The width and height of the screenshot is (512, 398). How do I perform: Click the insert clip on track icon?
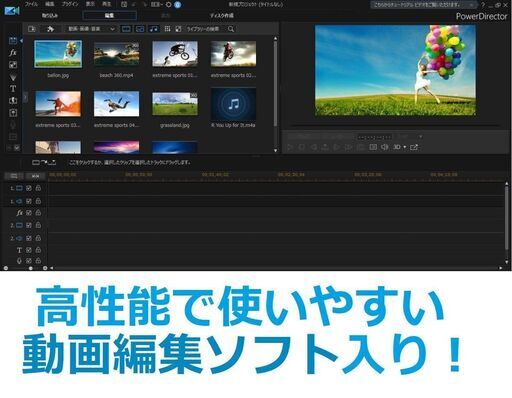tap(44, 162)
